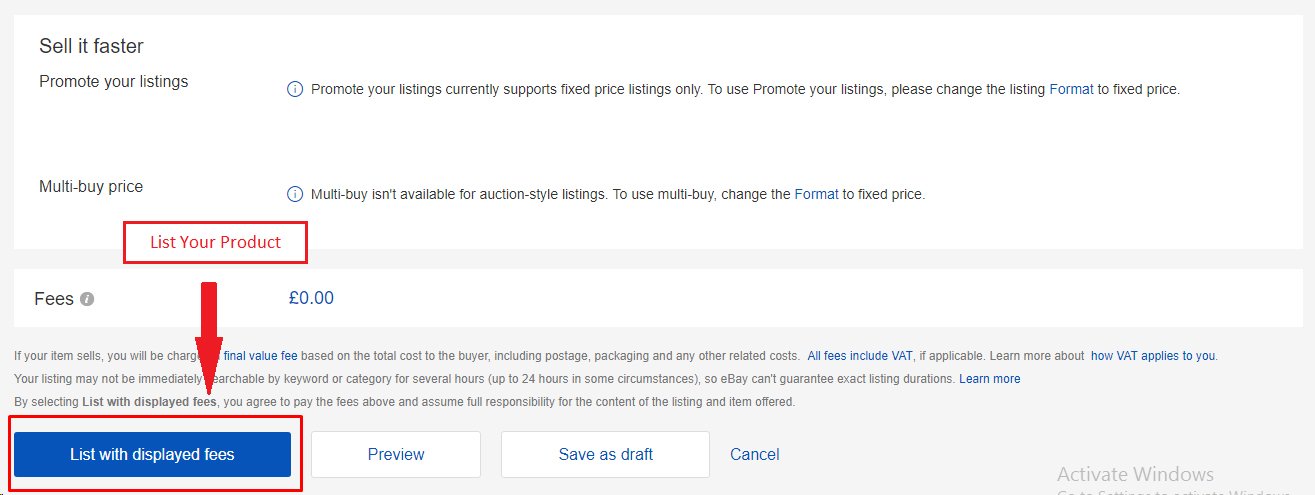
Task: Click the info icon beside Promote your listings message
Action: click(x=295, y=89)
